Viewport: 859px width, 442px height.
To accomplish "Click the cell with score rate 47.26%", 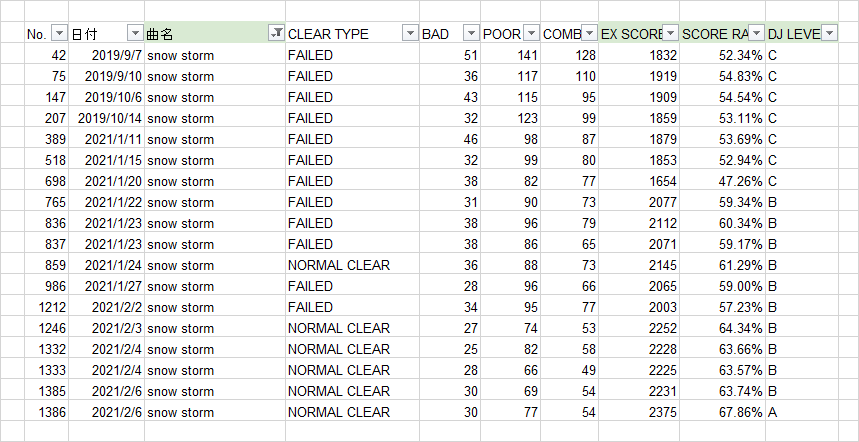I will [x=723, y=181].
